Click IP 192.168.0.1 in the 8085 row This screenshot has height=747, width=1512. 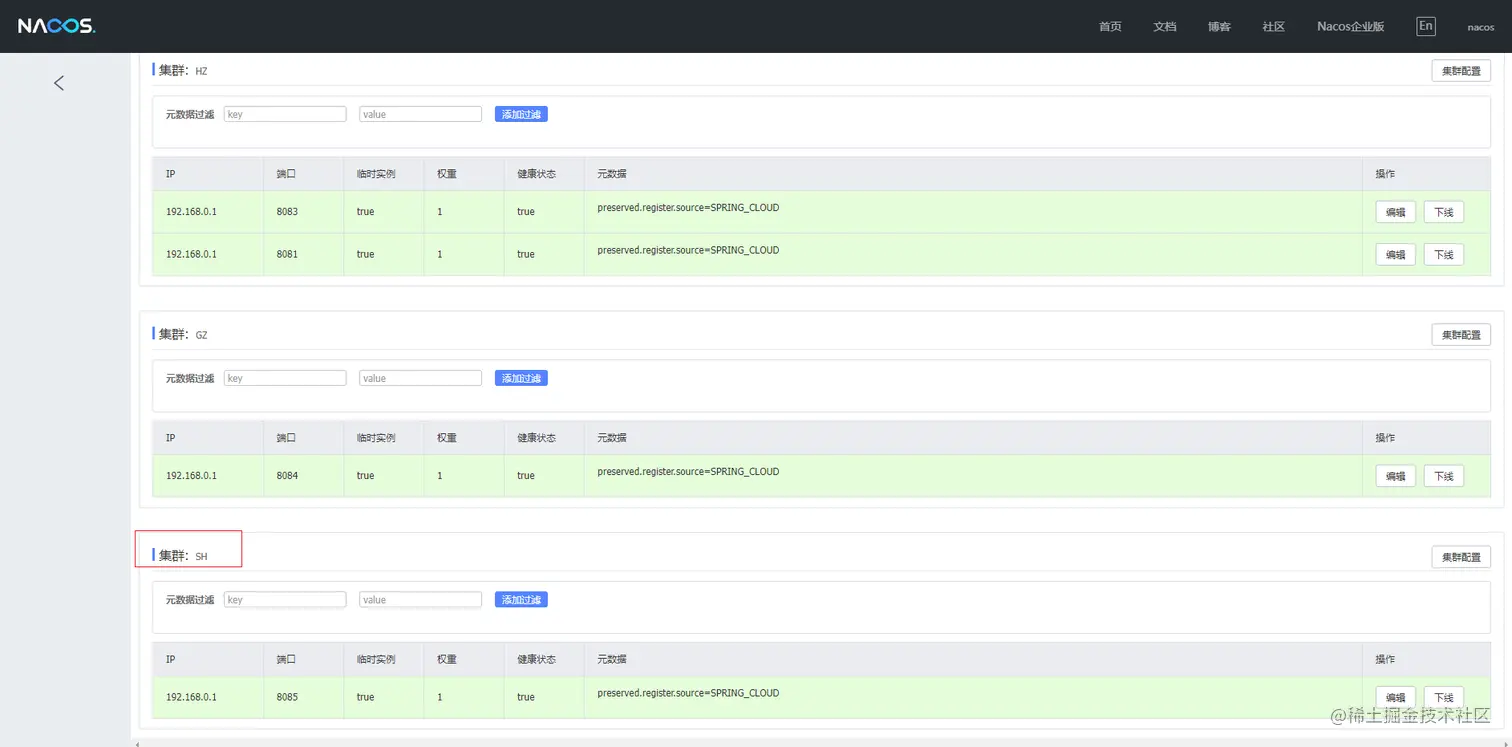(x=191, y=697)
